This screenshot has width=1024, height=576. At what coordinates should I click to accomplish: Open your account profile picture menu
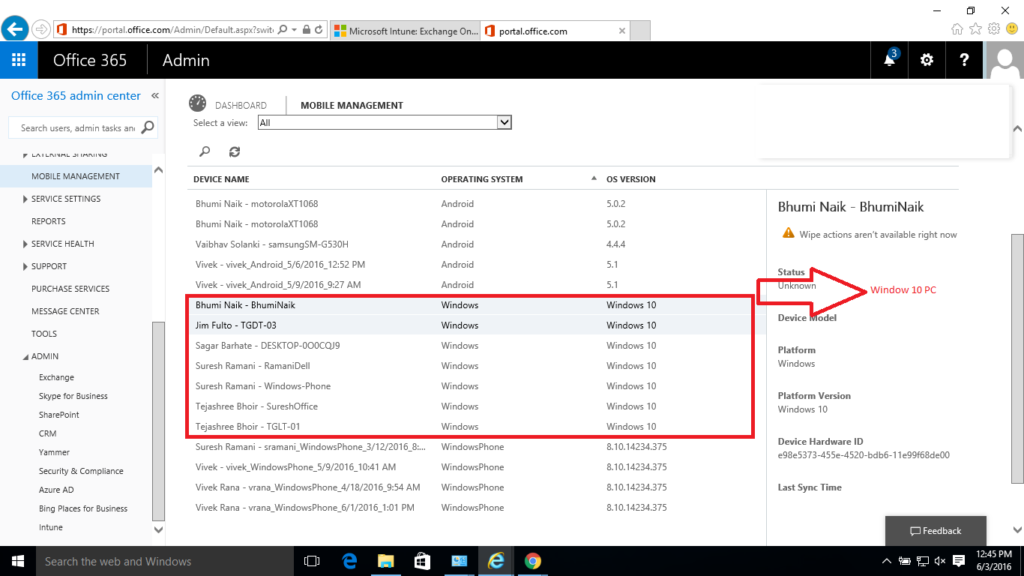1004,60
